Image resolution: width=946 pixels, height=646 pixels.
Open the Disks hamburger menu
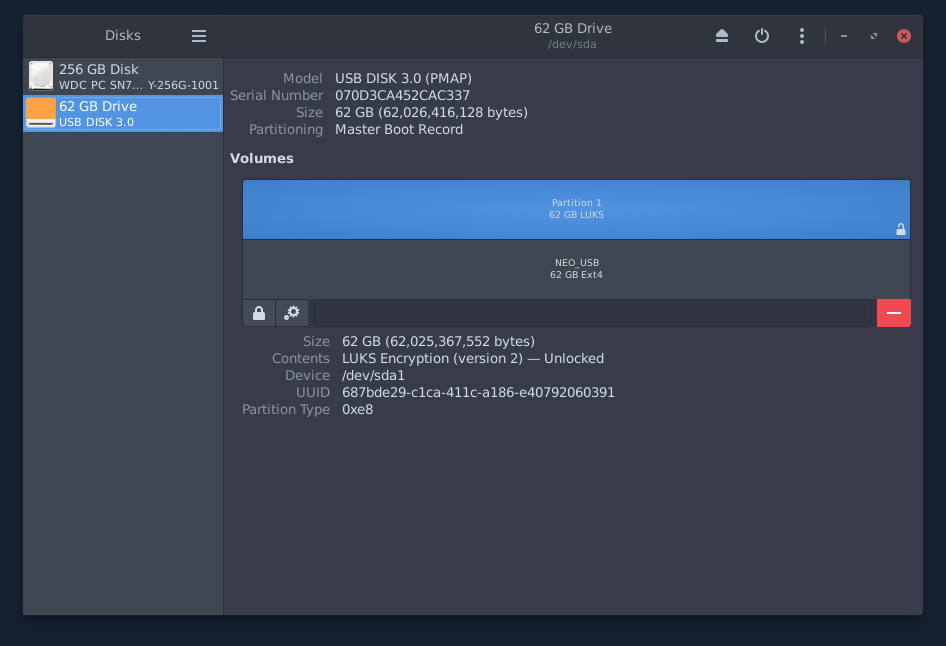198,36
